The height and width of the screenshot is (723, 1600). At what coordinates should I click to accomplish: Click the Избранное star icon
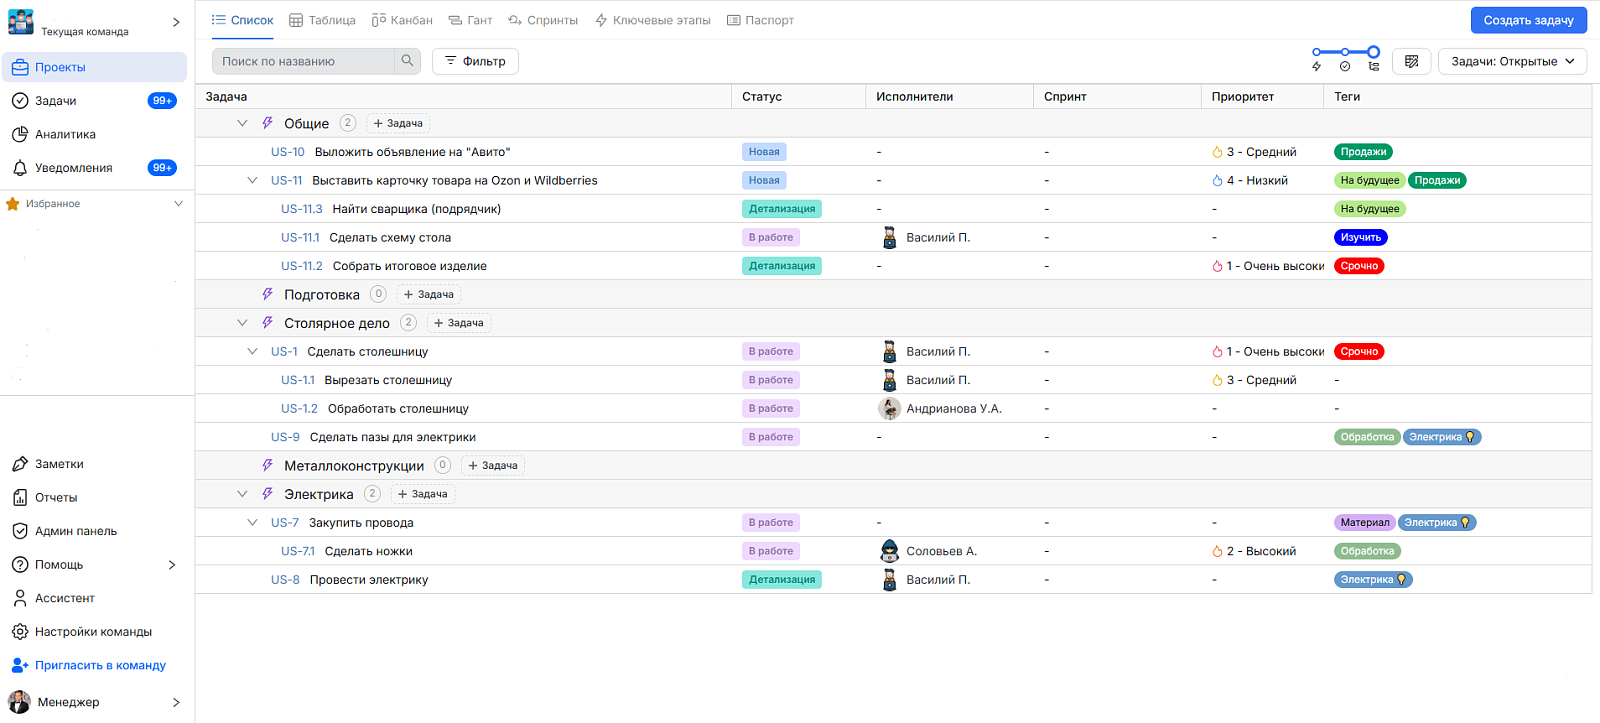13,204
